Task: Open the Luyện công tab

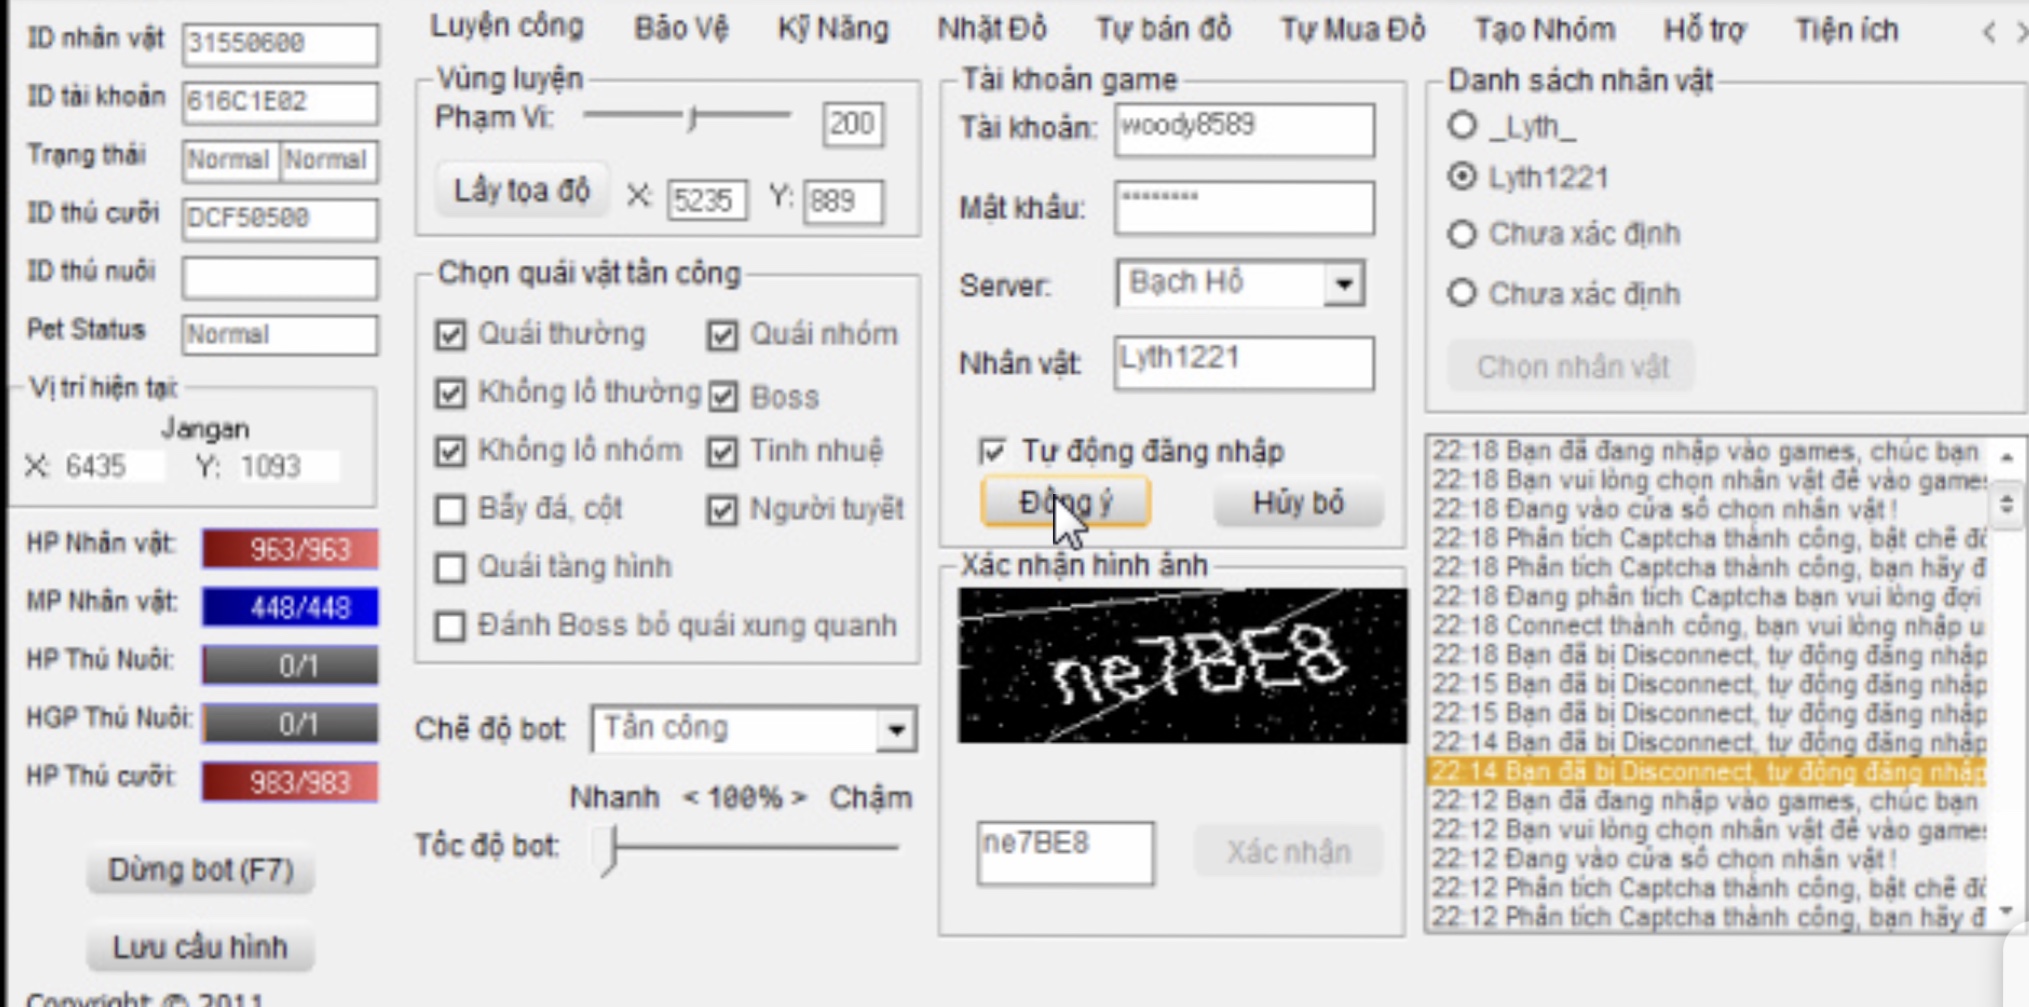Action: (x=507, y=27)
